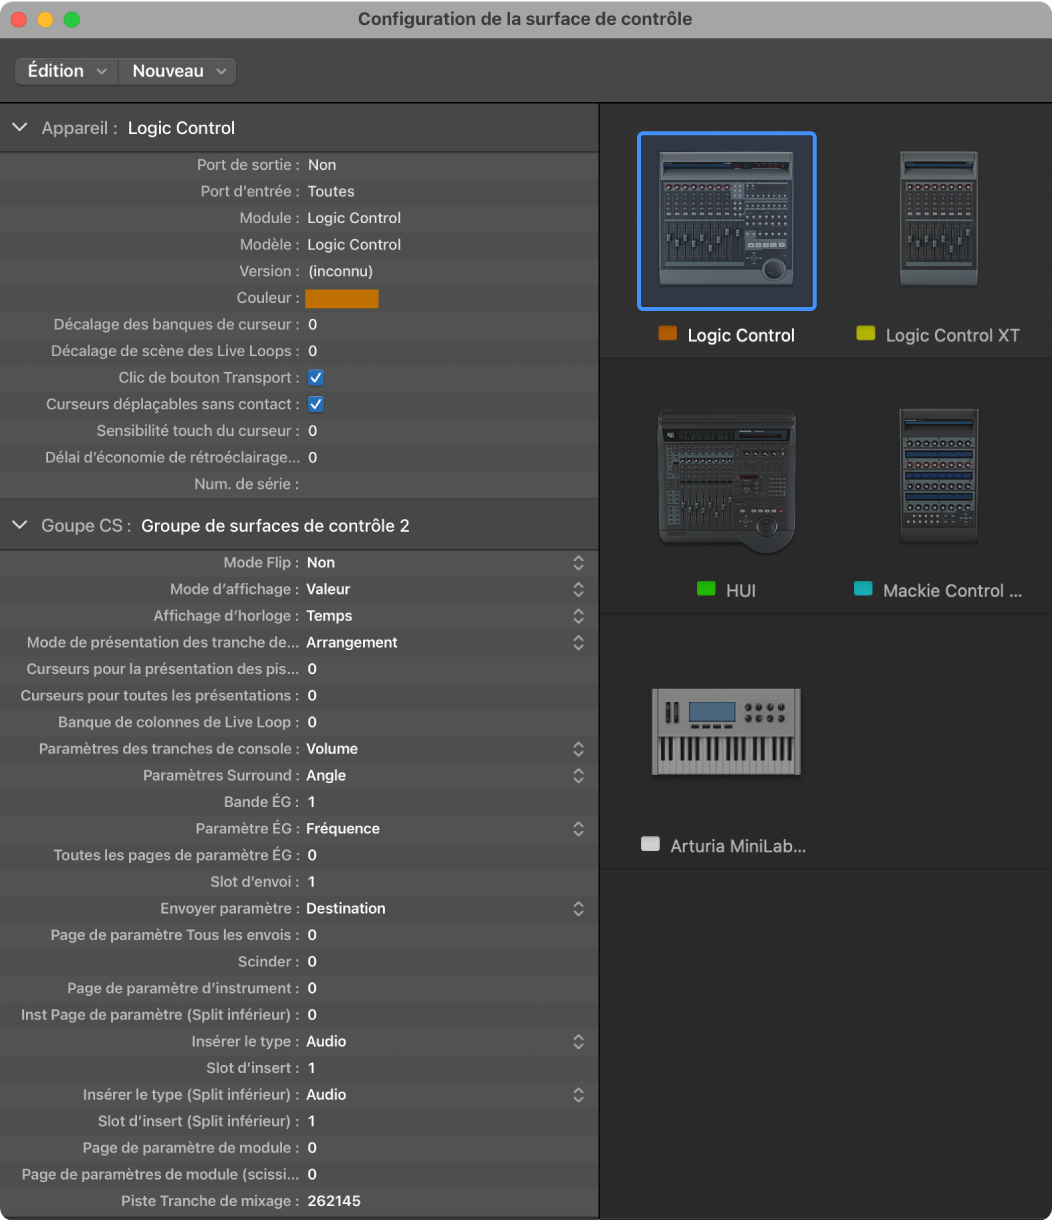Open the Nouveau menu
Image resolution: width=1053 pixels, height=1221 pixels.
[x=178, y=71]
